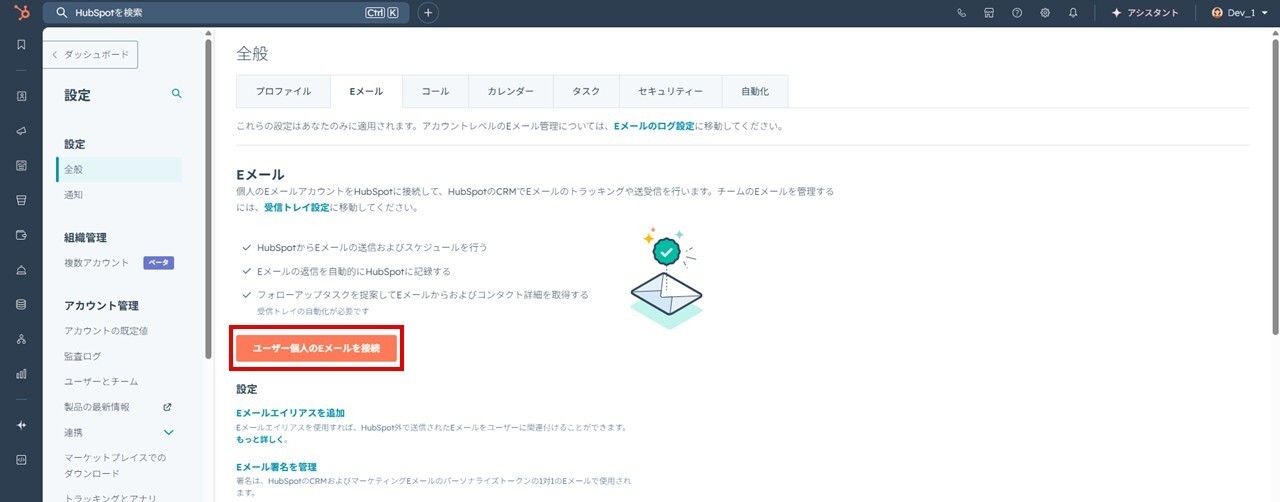Switch to the タスク tab
The image size is (1280, 502).
(x=586, y=91)
